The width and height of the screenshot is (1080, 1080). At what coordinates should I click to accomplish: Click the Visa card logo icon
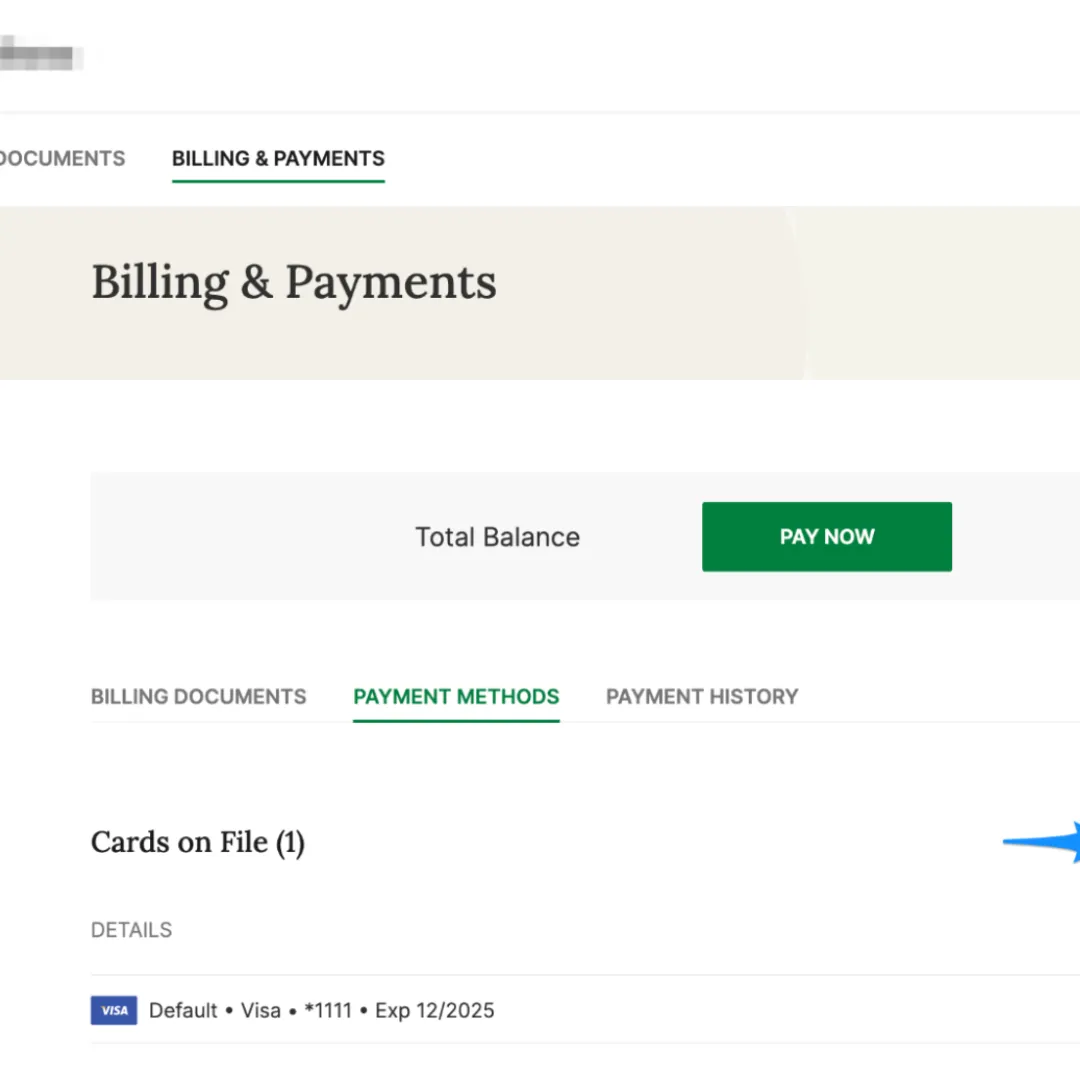[113, 1010]
